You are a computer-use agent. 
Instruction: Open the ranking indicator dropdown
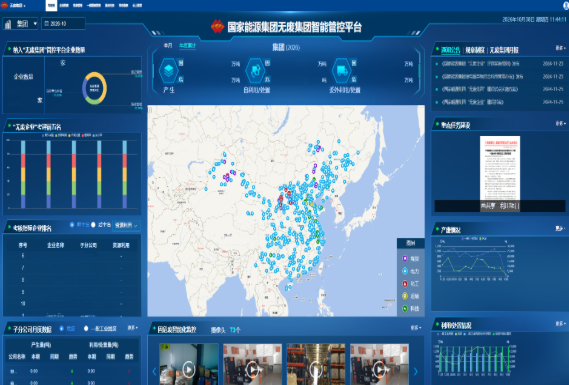click(x=126, y=225)
